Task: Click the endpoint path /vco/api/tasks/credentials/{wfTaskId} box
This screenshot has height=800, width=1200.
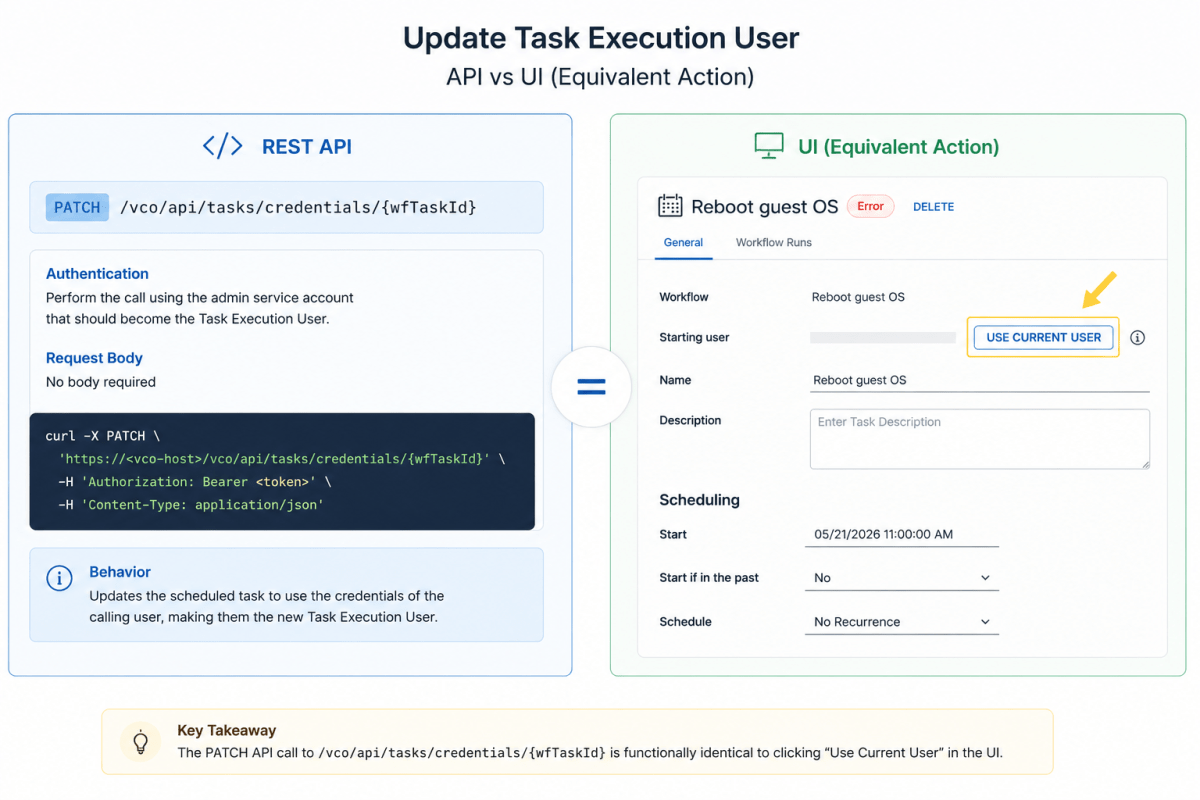Action: coord(286,207)
